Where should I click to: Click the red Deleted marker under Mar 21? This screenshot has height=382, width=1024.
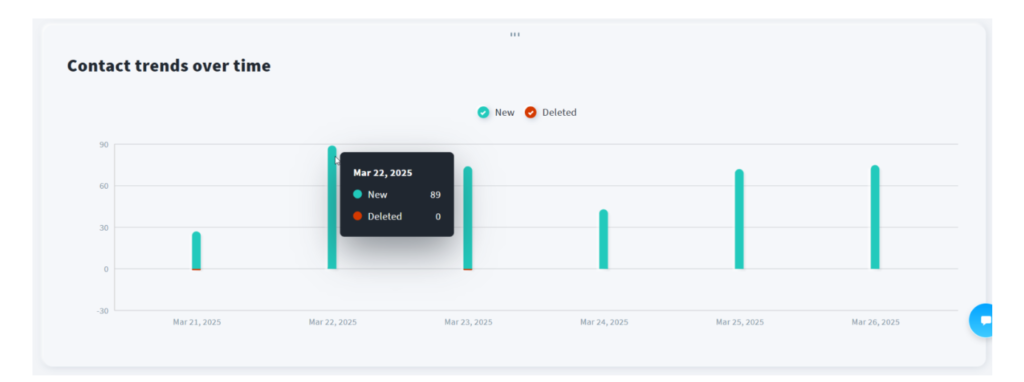197,269
